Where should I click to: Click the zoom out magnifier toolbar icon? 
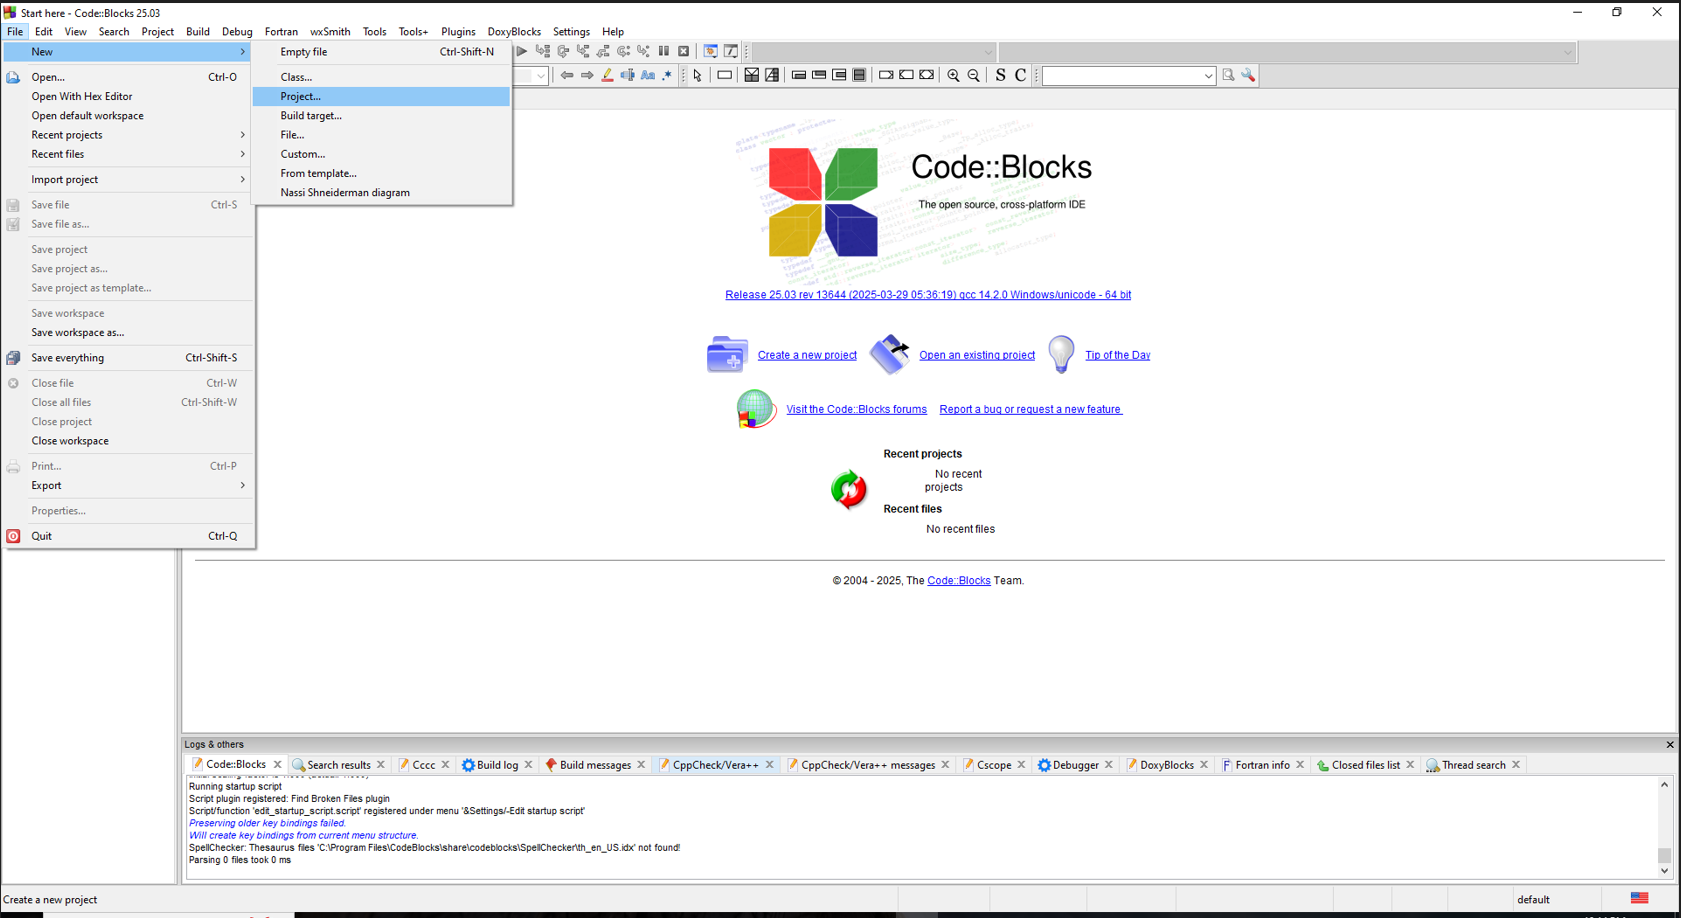click(x=974, y=76)
